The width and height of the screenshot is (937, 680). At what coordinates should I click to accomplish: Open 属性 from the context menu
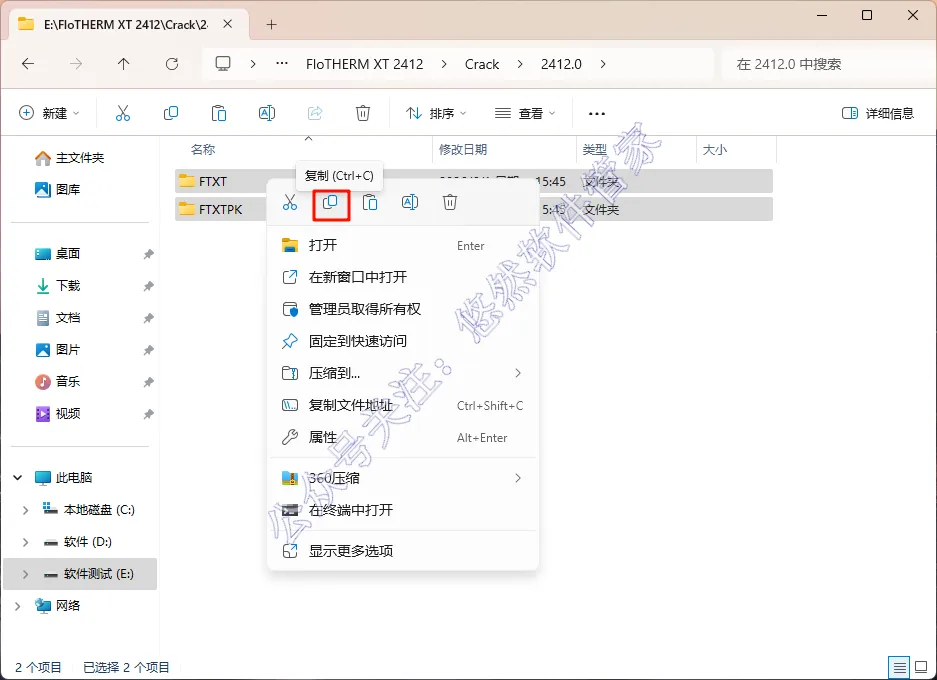pos(403,437)
